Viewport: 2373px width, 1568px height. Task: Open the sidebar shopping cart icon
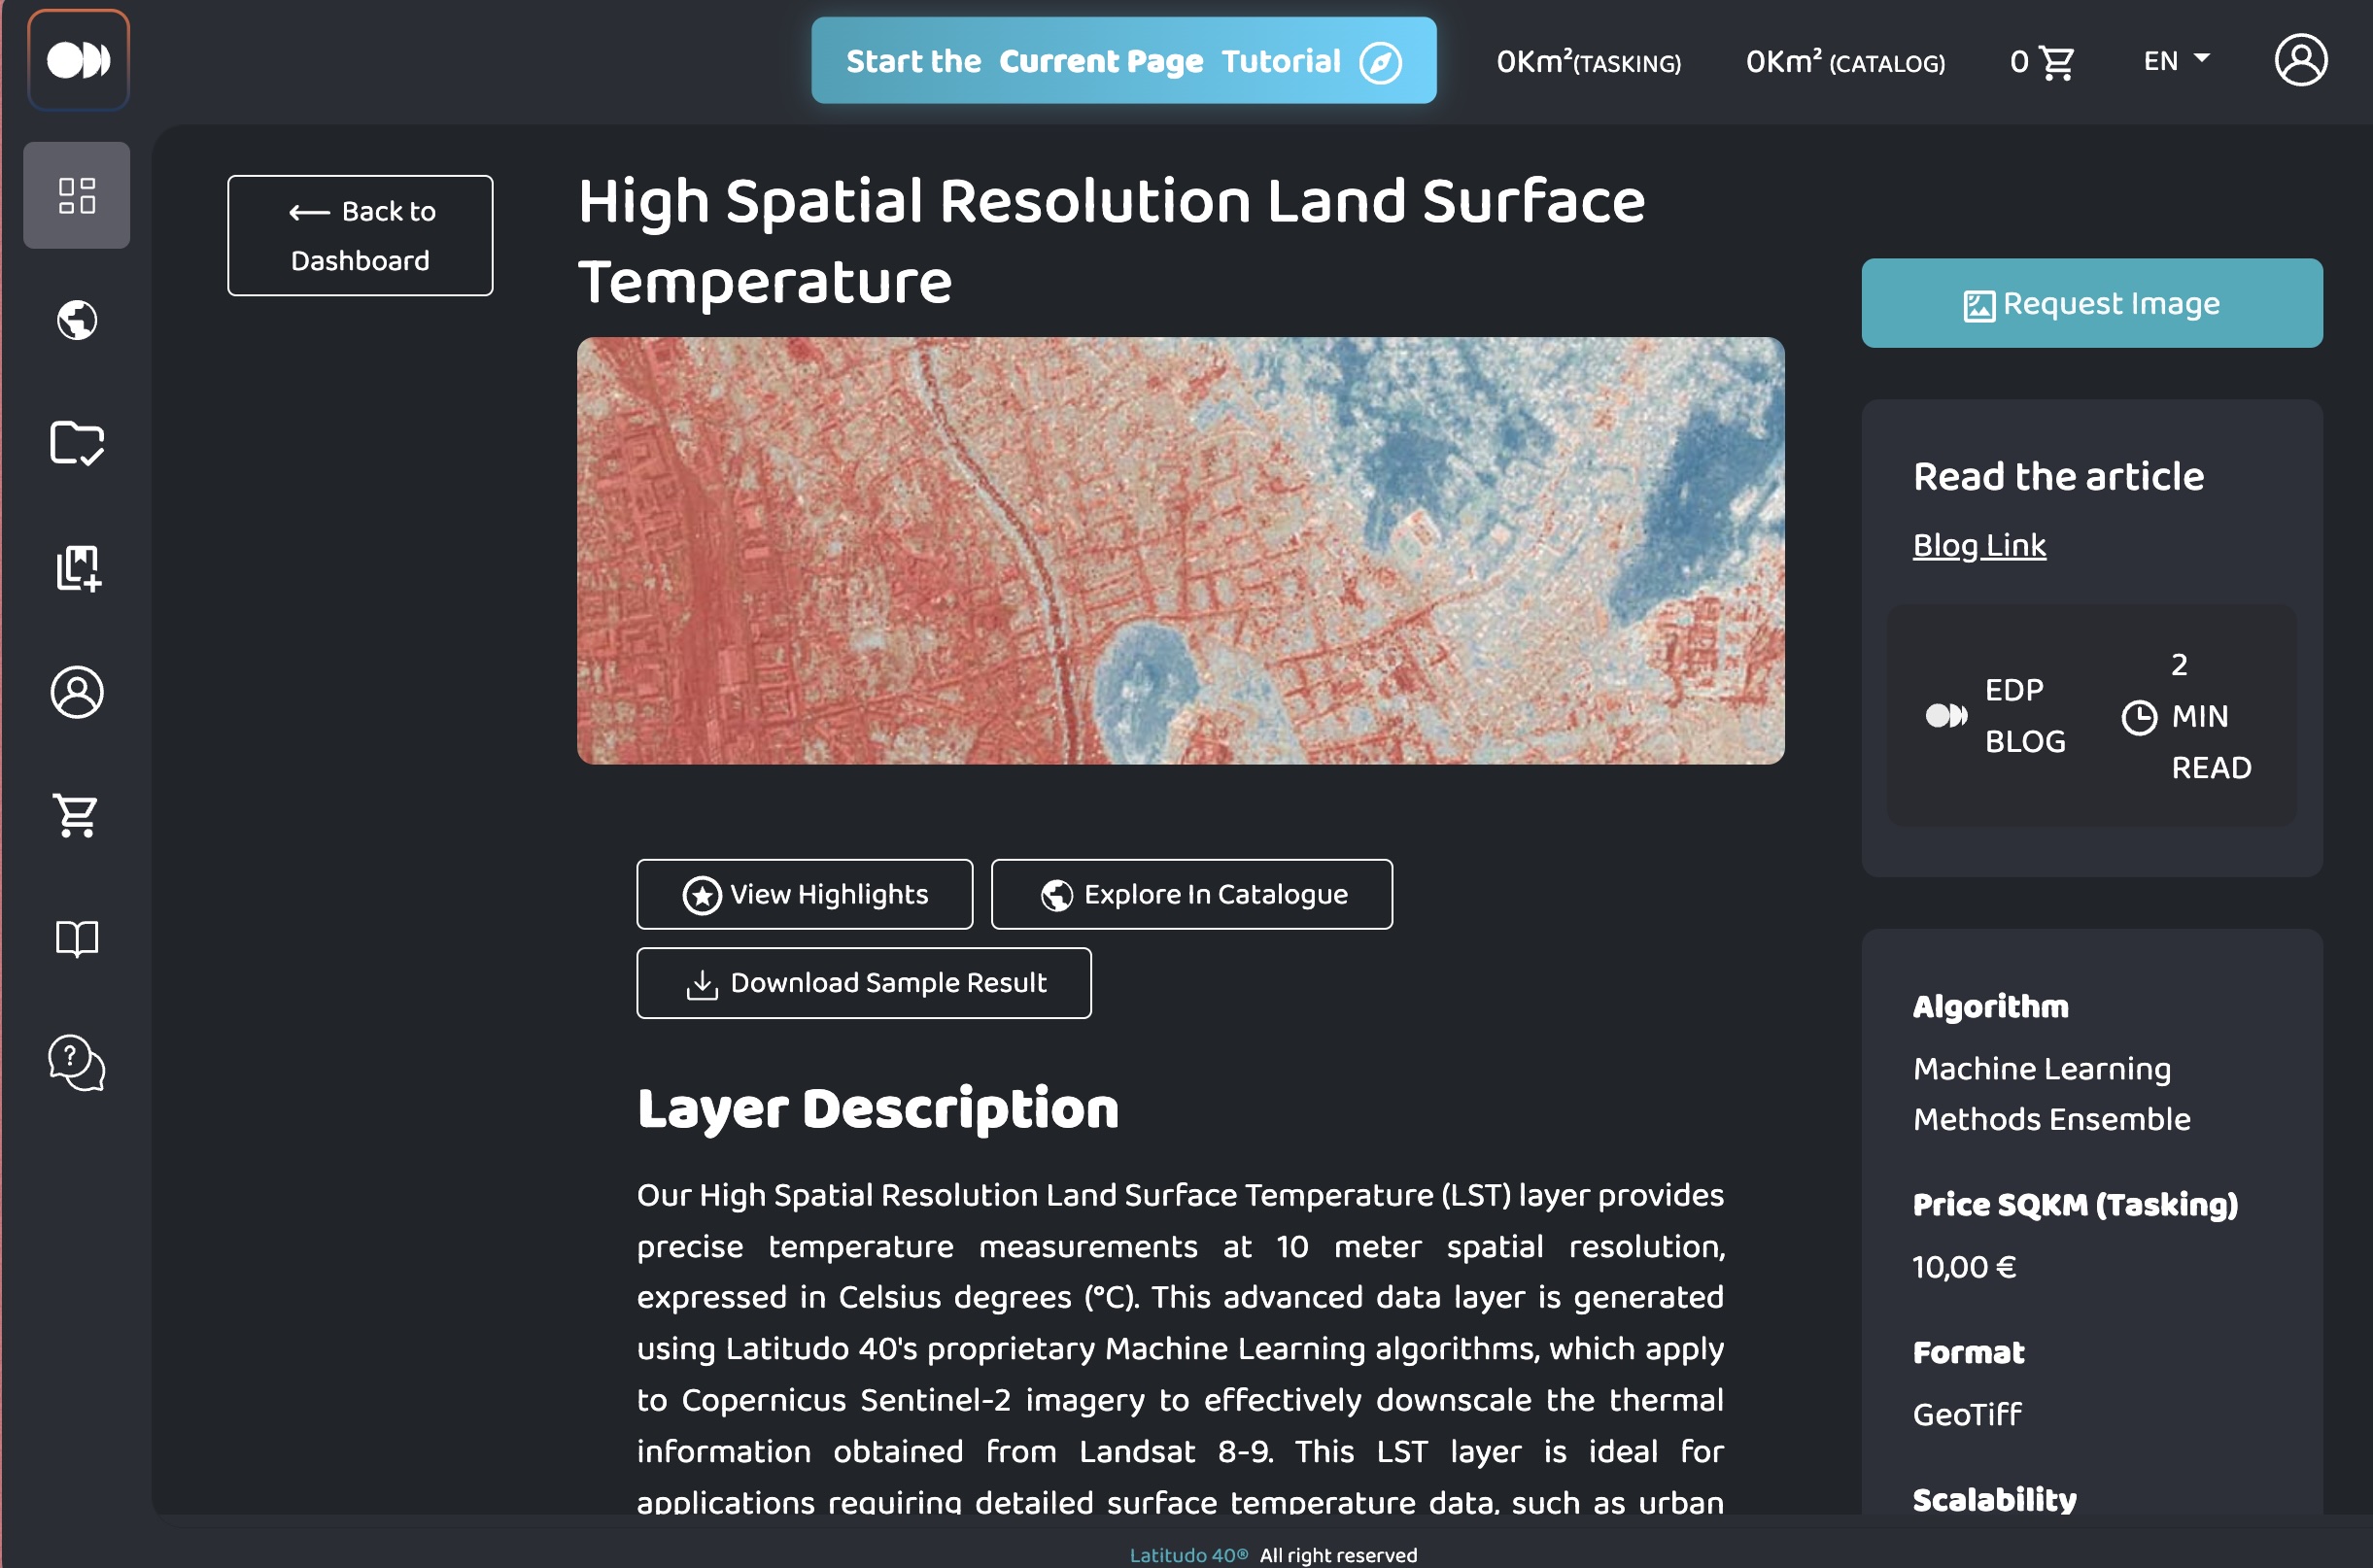[x=77, y=815]
